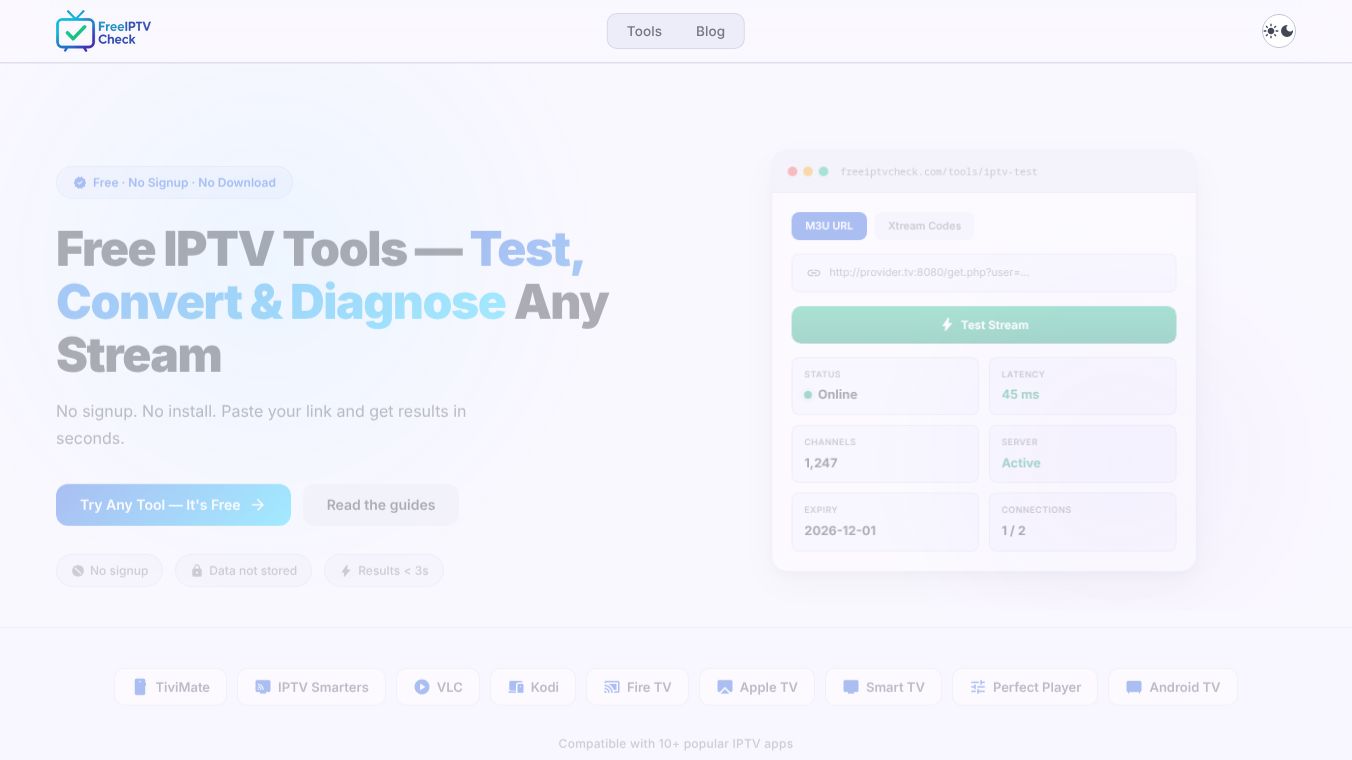Click 'Results < 3s' label
Image resolution: width=1352 pixels, height=760 pixels.
pyautogui.click(x=393, y=571)
